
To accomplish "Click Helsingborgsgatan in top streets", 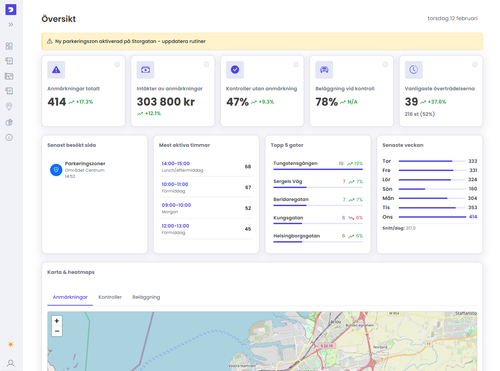I will coord(297,236).
